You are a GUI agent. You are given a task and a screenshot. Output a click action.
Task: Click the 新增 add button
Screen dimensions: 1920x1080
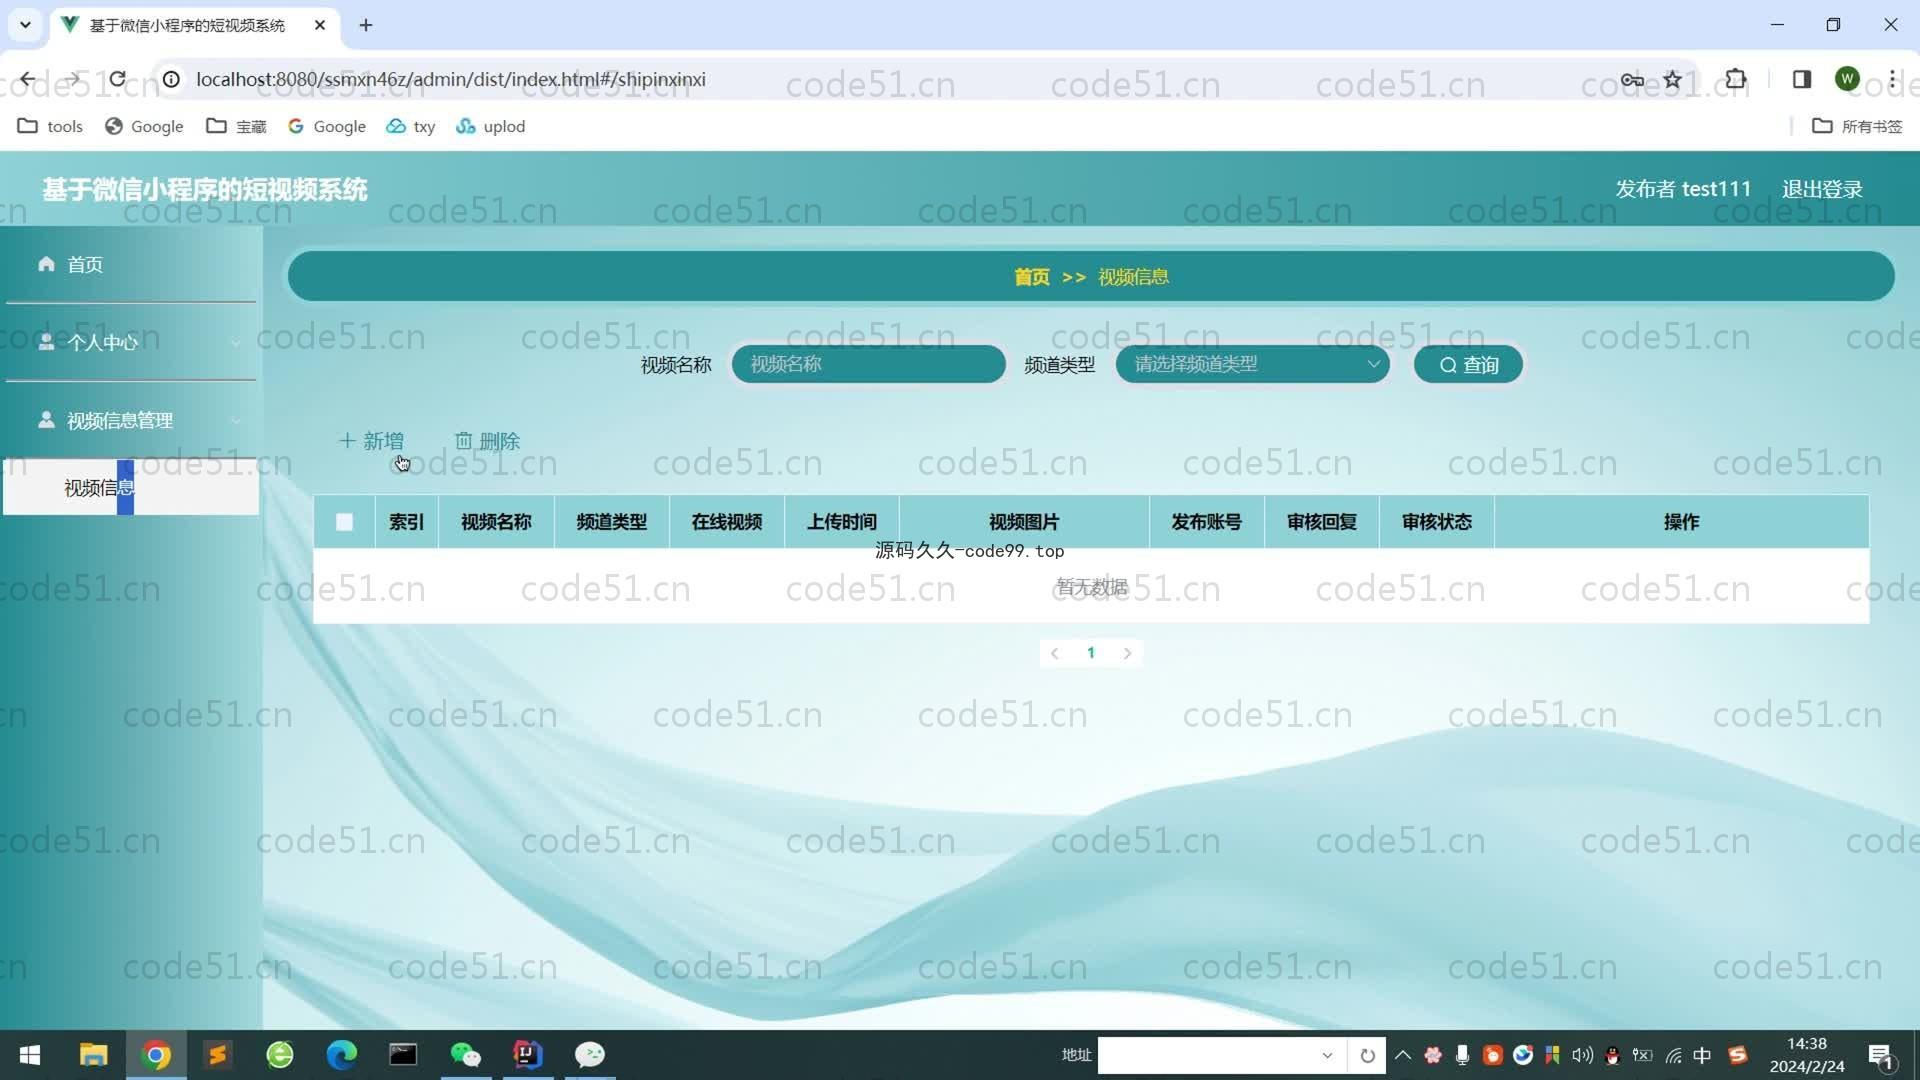(x=372, y=441)
